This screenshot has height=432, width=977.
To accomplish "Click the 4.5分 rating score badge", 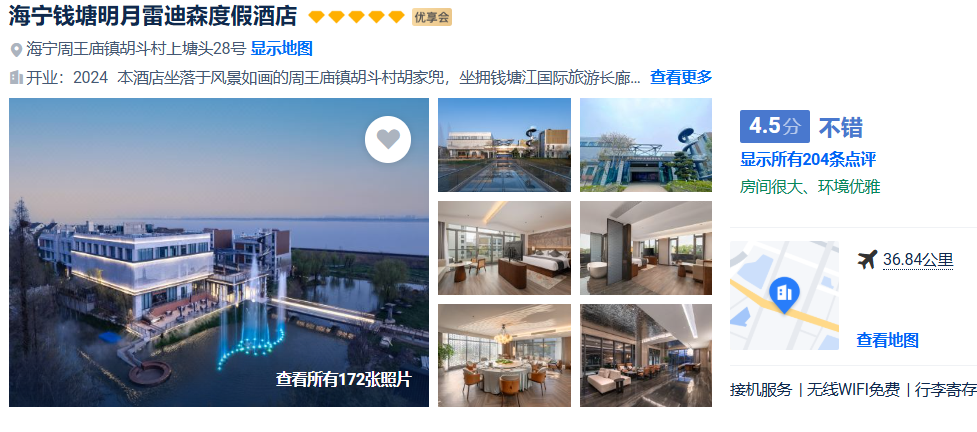I will click(x=774, y=127).
